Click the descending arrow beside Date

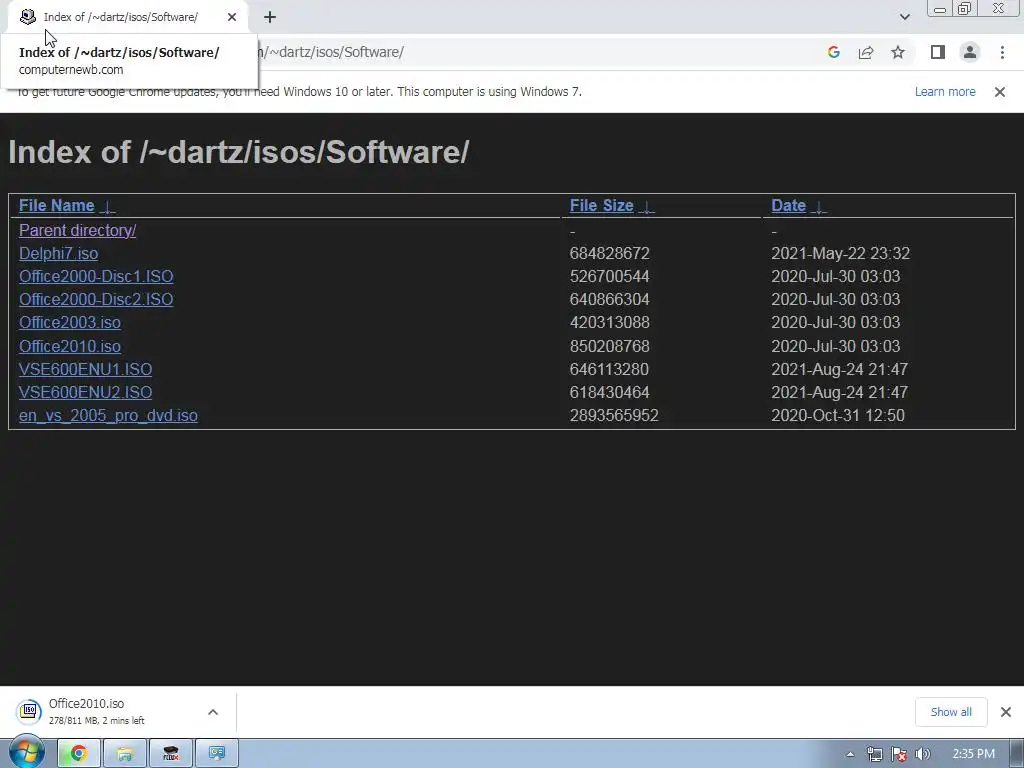coord(818,207)
